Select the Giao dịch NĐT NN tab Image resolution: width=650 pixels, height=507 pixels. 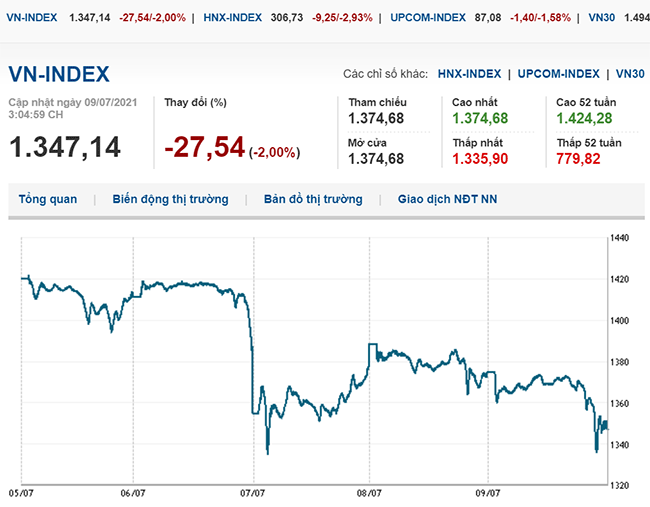pyautogui.click(x=447, y=199)
